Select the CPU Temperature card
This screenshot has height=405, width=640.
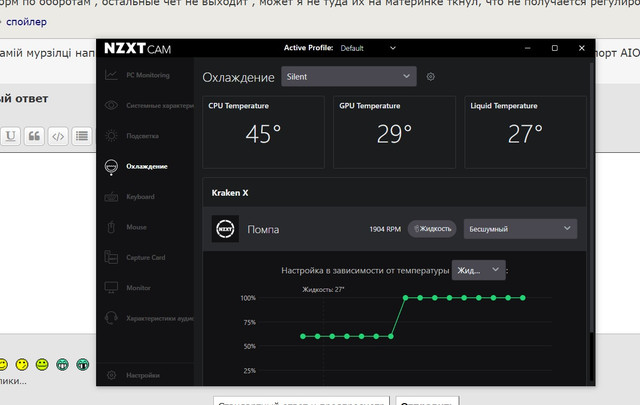tap(264, 132)
